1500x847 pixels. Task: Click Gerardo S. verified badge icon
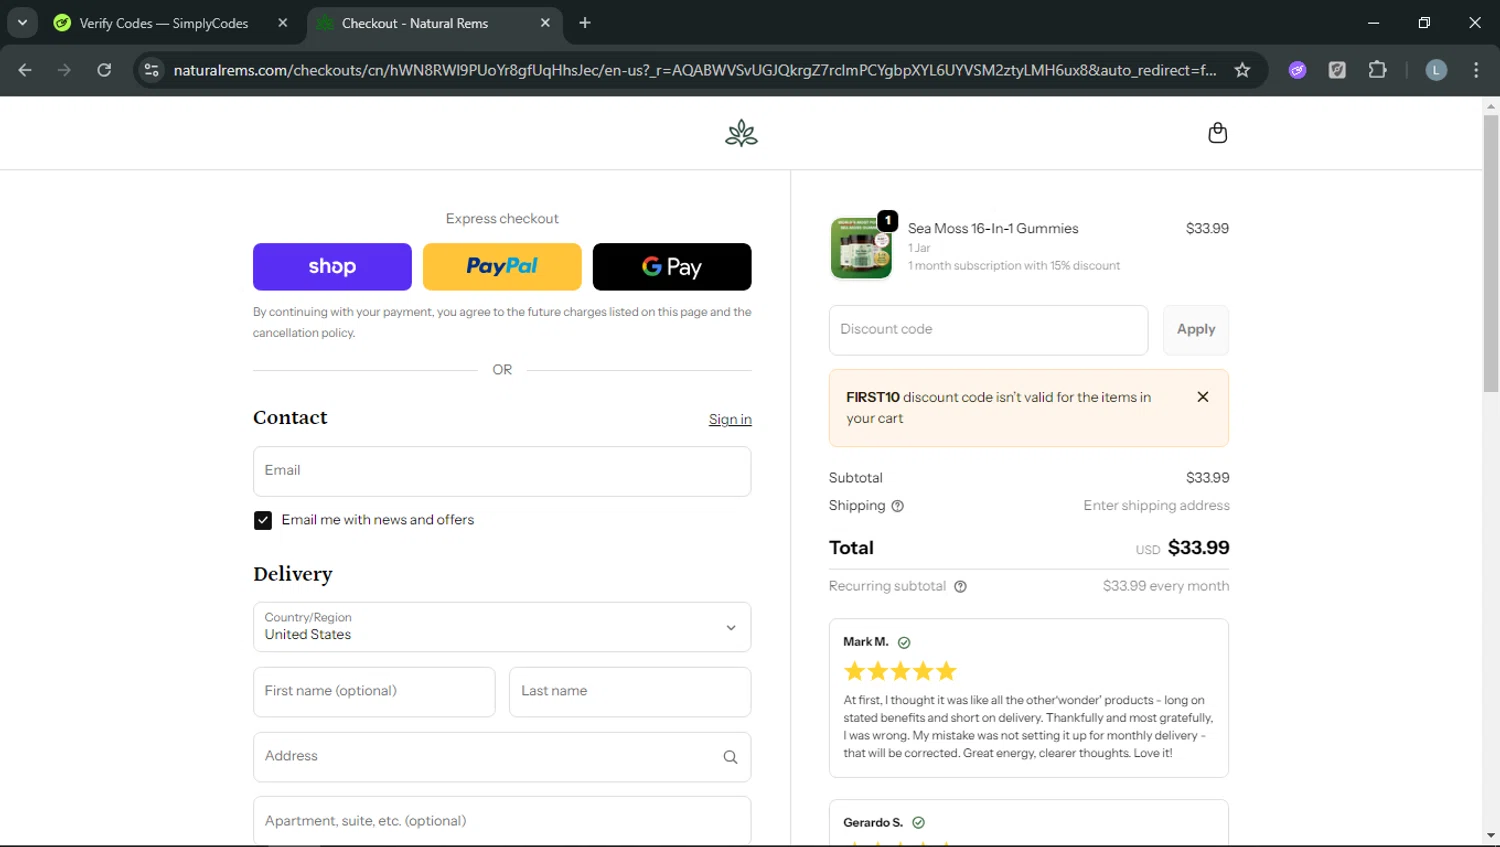[x=918, y=823]
